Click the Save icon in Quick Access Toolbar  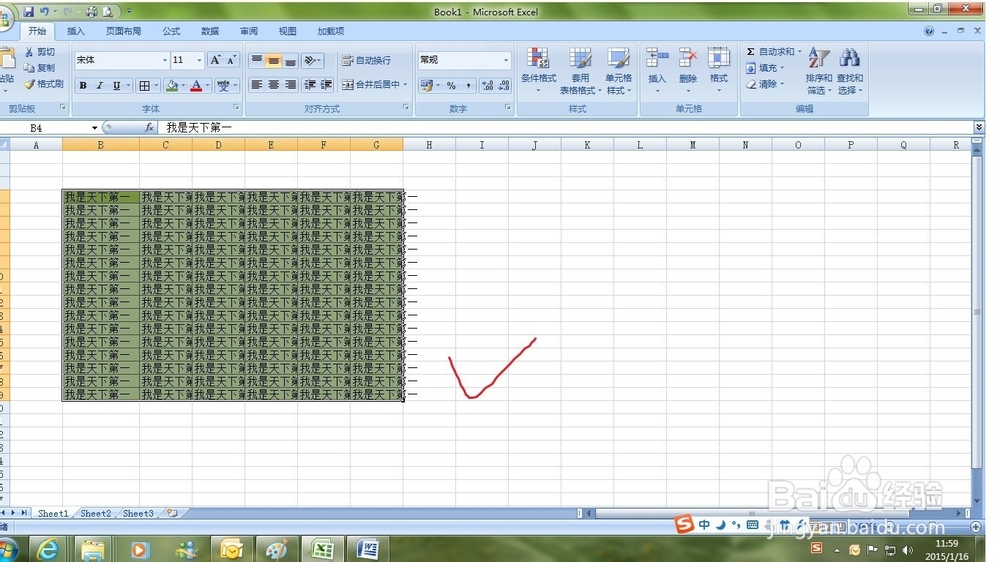point(29,11)
